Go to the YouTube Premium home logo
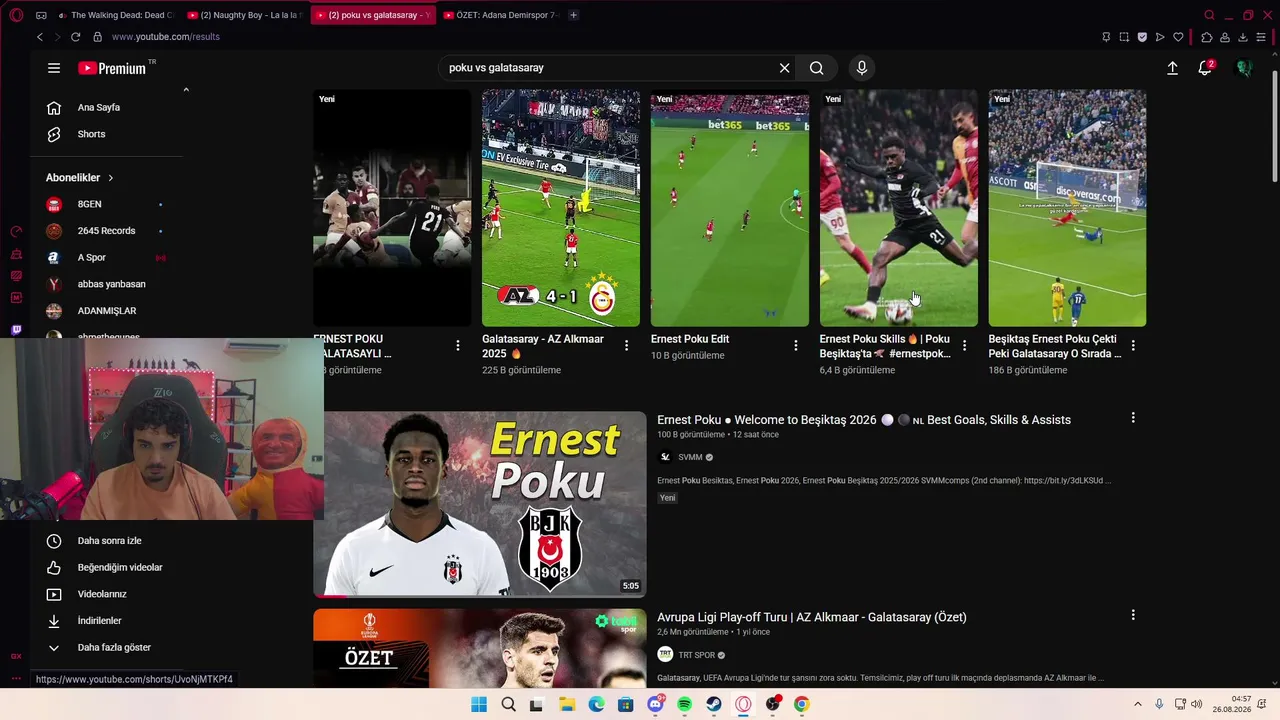 [x=112, y=68]
